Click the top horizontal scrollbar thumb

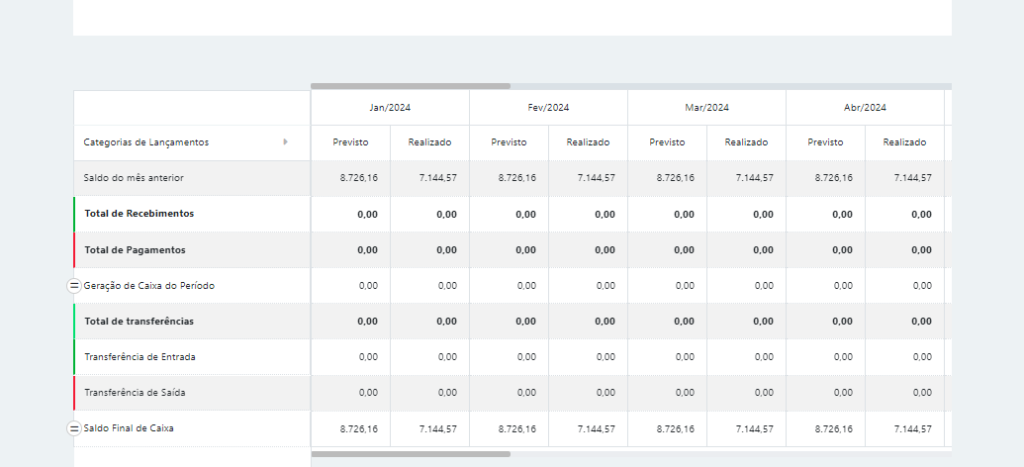pos(410,86)
